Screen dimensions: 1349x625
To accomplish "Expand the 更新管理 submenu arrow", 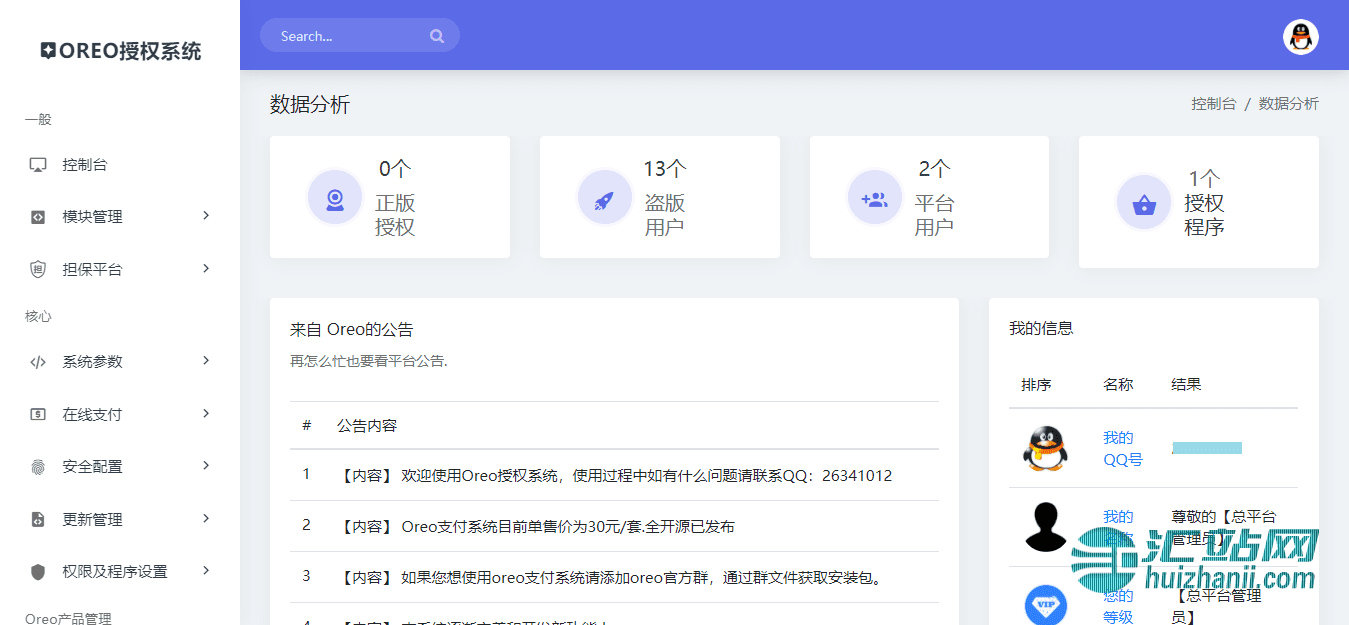I will (206, 518).
